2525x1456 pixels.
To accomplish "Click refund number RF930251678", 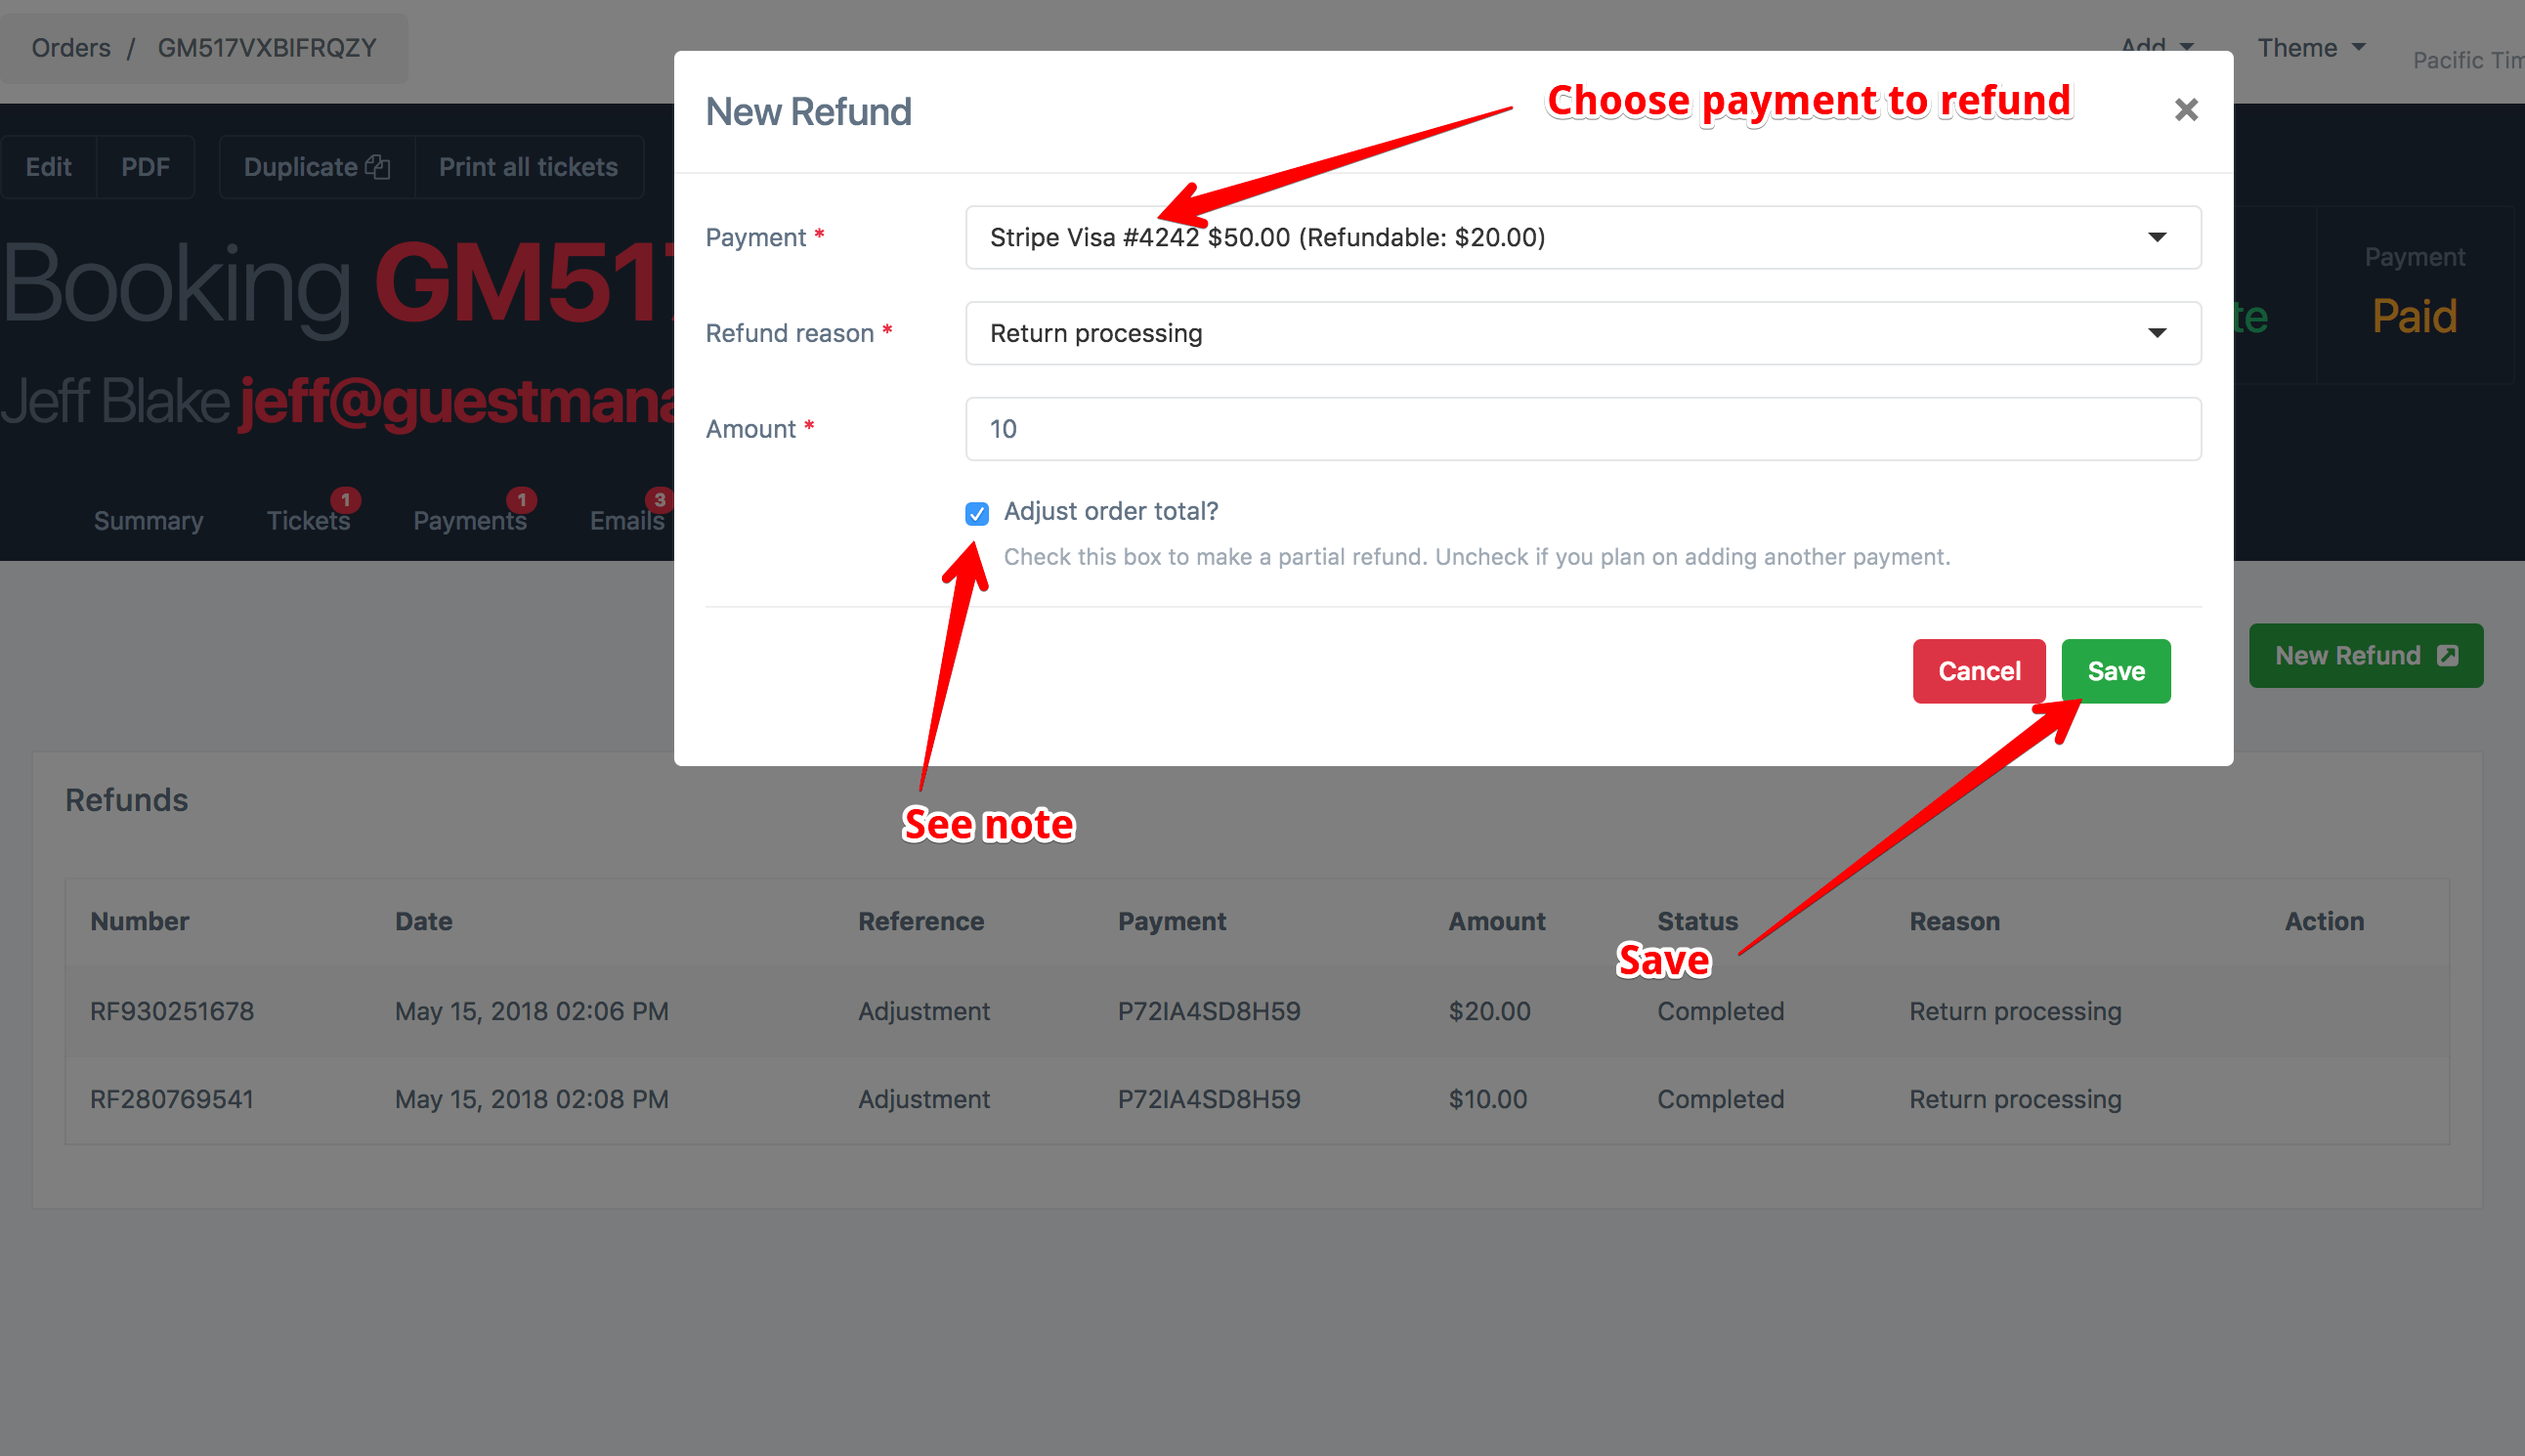I will (172, 1011).
